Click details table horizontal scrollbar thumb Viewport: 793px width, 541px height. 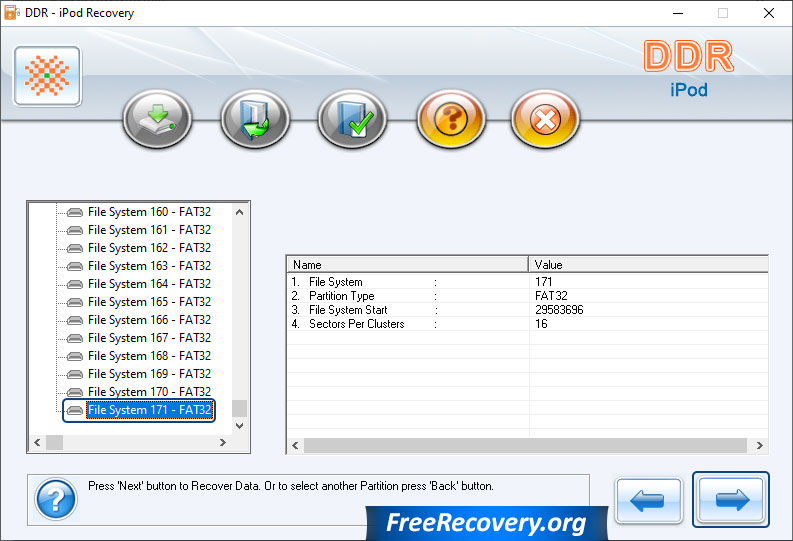pyautogui.click(x=525, y=445)
